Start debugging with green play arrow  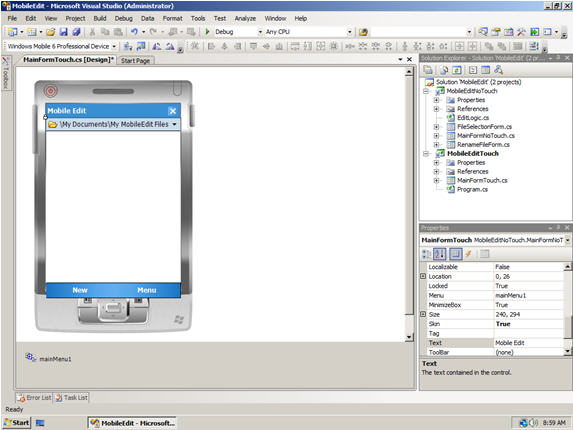point(208,32)
